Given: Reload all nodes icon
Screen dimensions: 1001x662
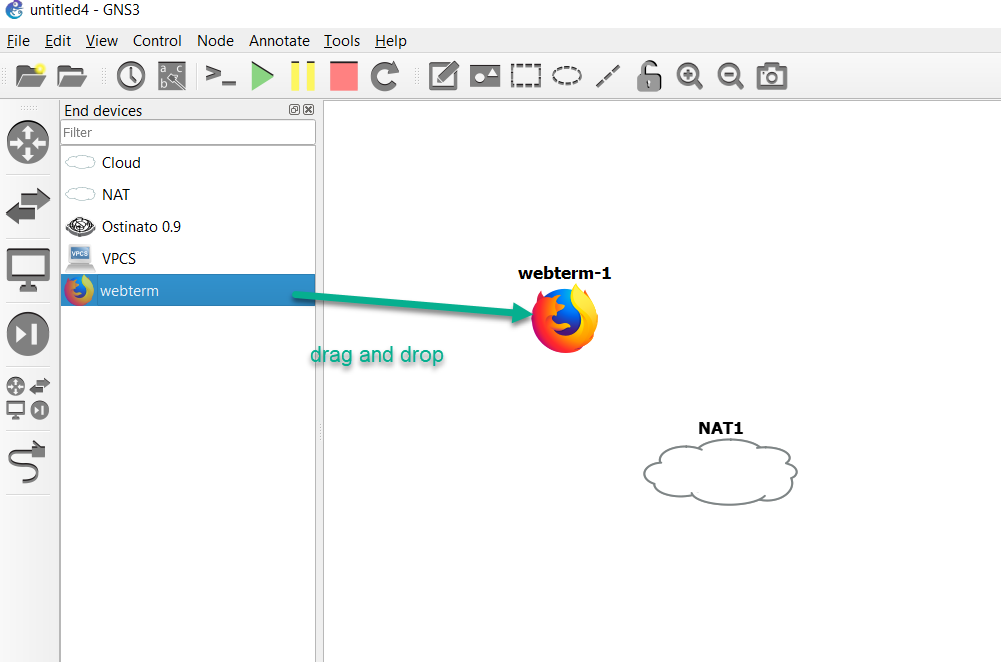Looking at the screenshot, I should point(385,76).
